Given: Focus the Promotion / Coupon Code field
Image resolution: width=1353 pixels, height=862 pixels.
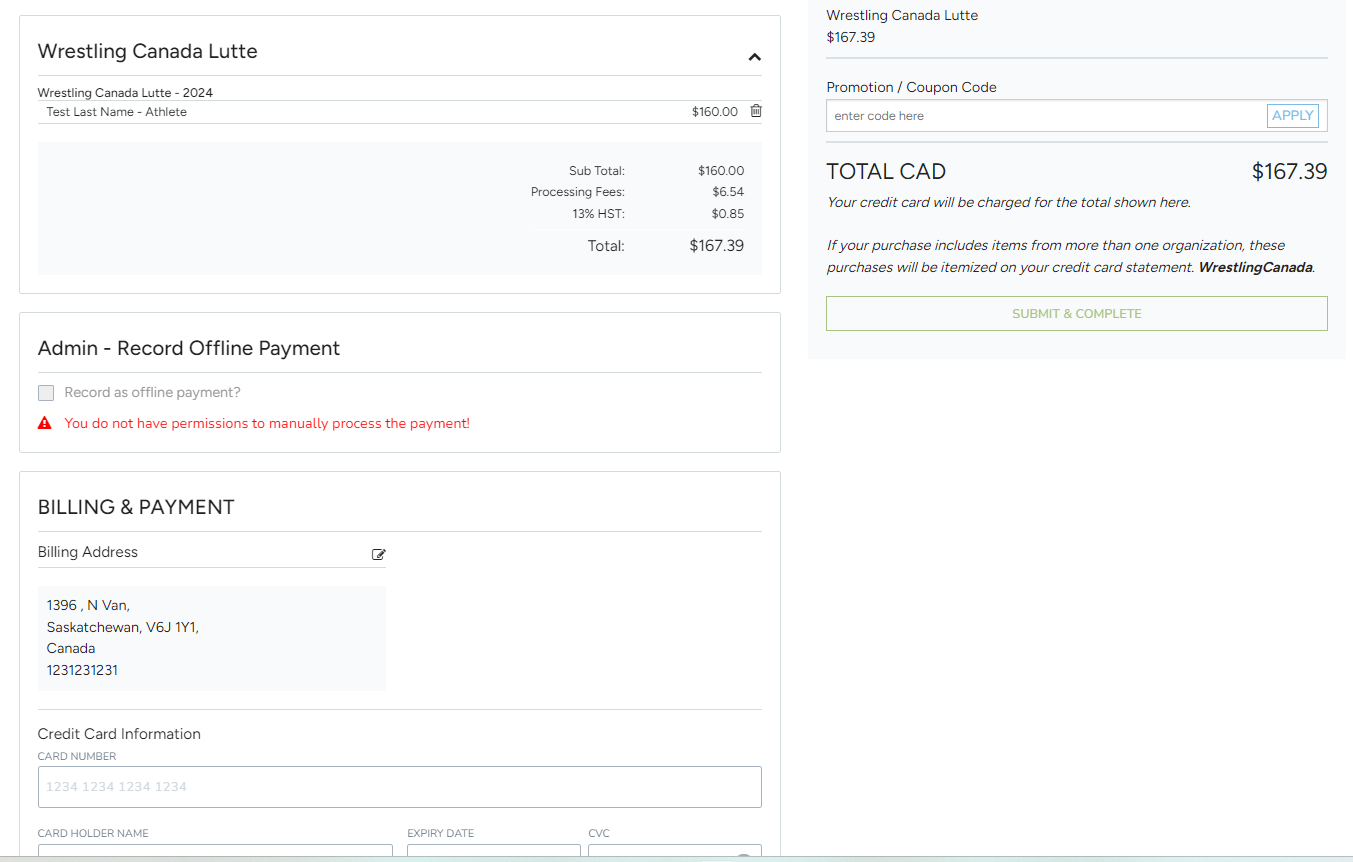Looking at the screenshot, I should [x=1045, y=116].
